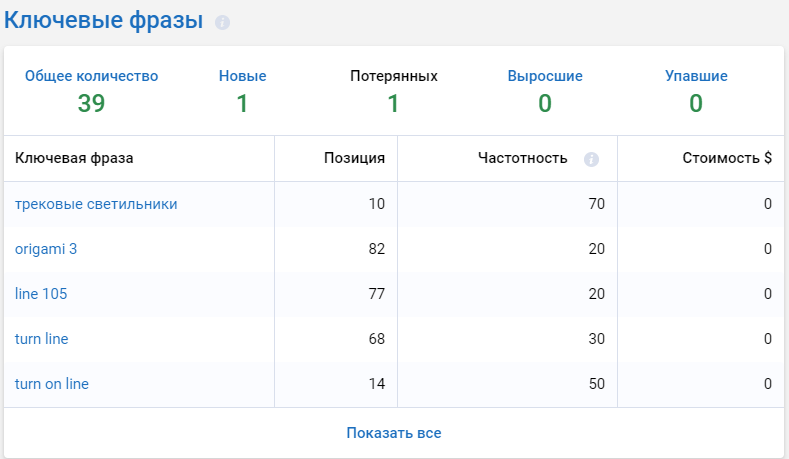Viewport: 789px width, 459px height.
Task: Open the Общее количество stat link
Action: pos(92,76)
